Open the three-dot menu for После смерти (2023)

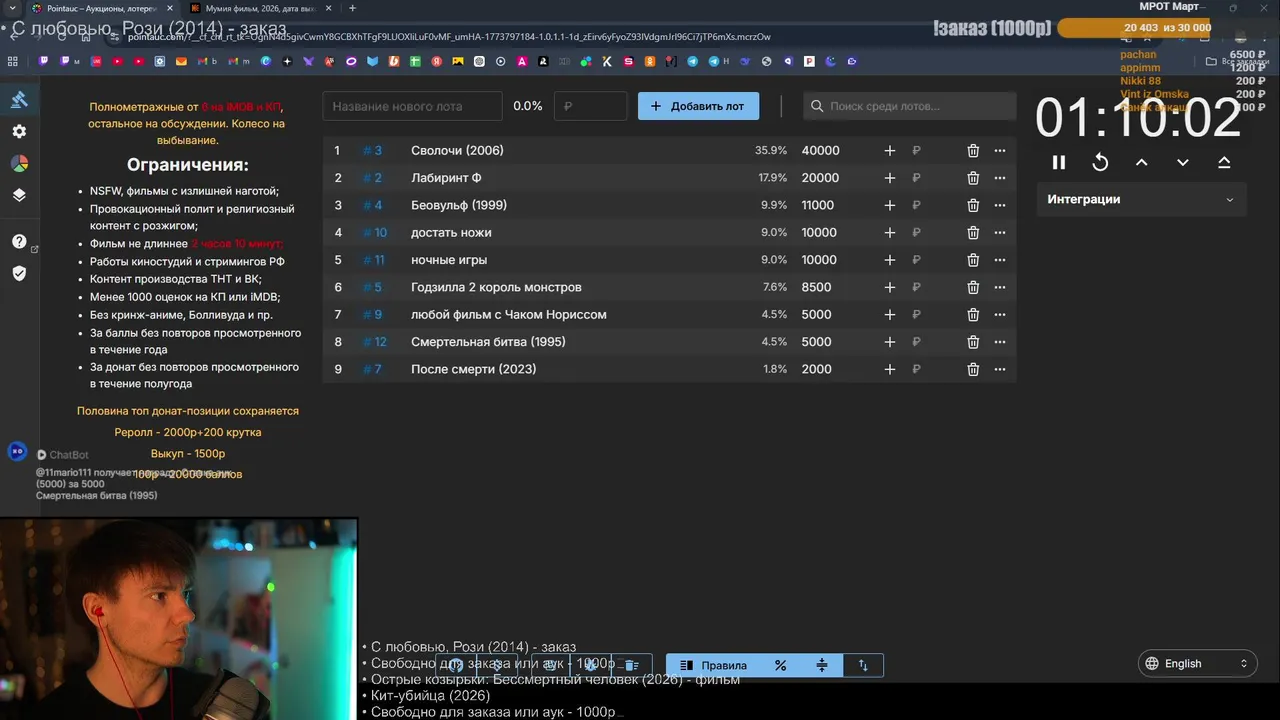click(x=1000, y=369)
